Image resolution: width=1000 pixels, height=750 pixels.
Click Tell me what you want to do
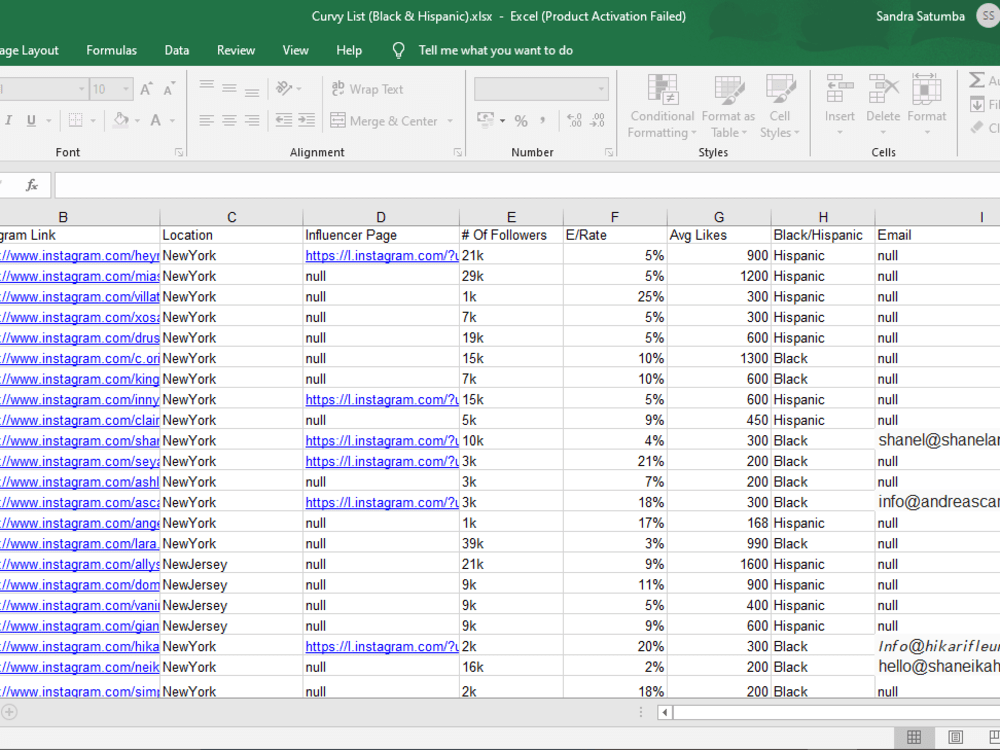click(x=496, y=50)
